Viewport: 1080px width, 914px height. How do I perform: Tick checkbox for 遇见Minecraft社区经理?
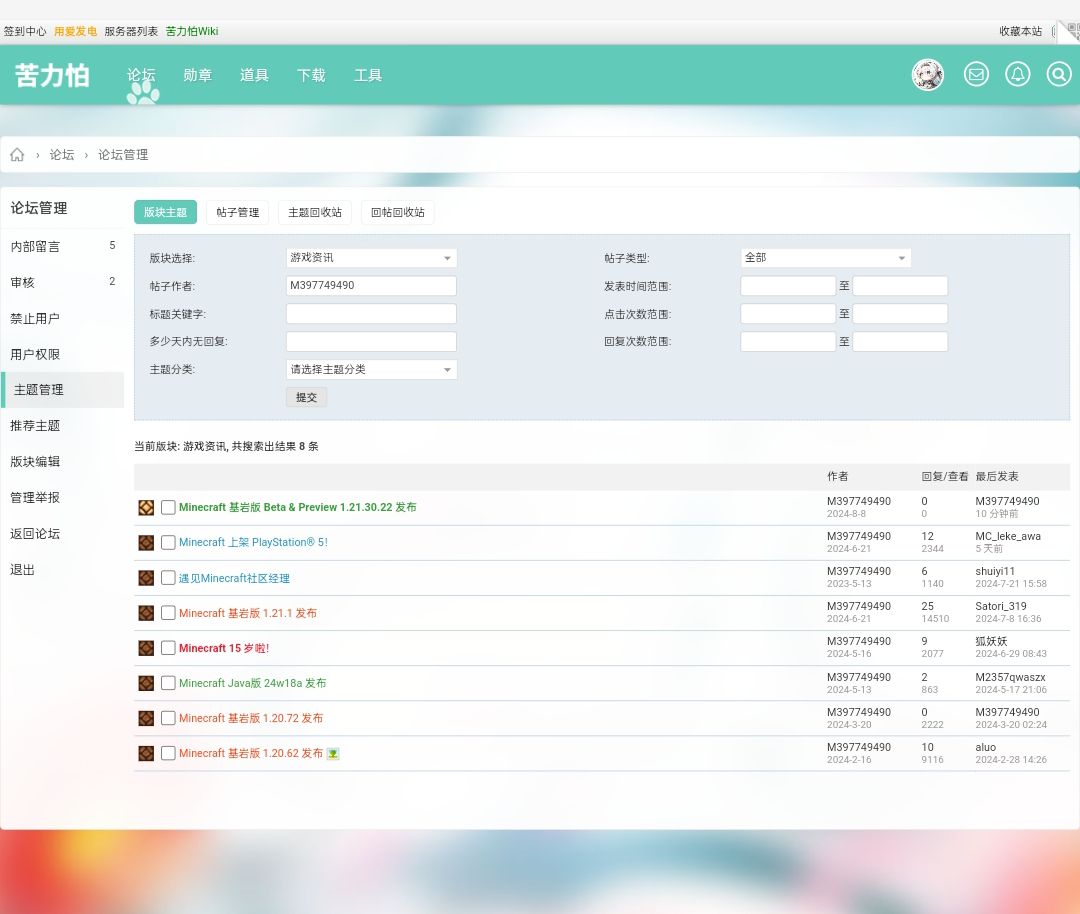click(168, 578)
